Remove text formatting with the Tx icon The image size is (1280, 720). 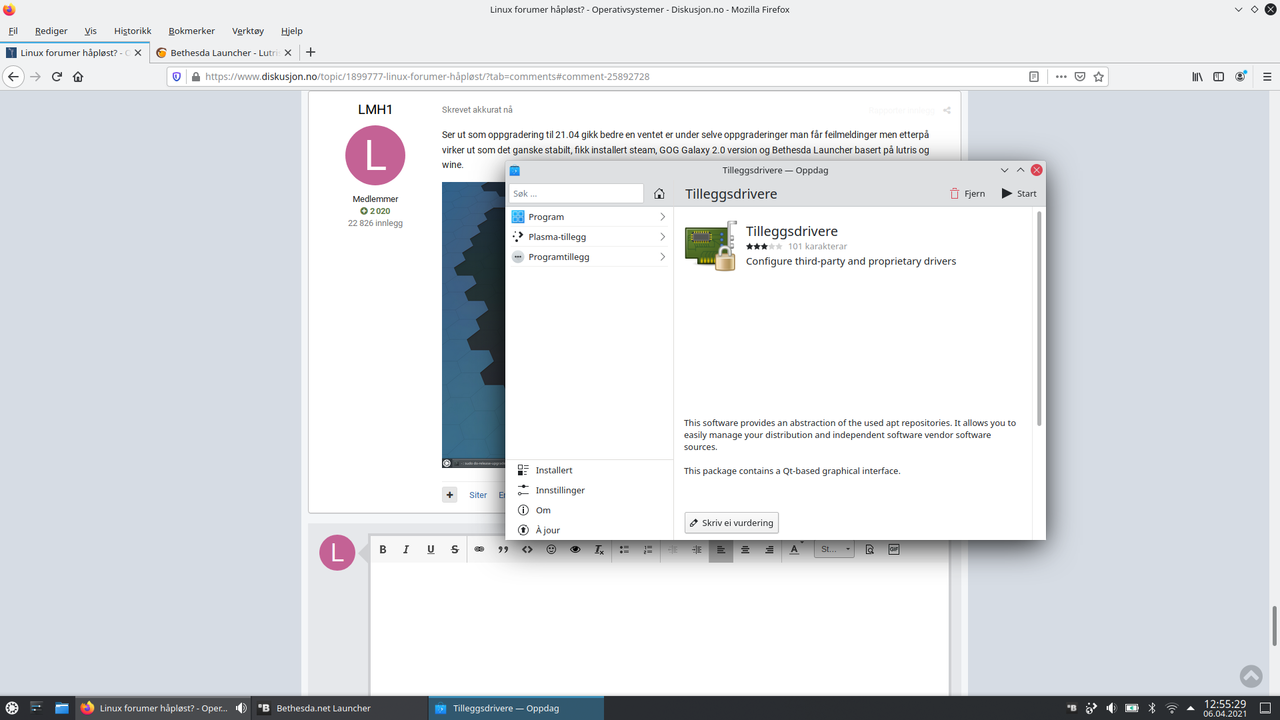click(598, 549)
